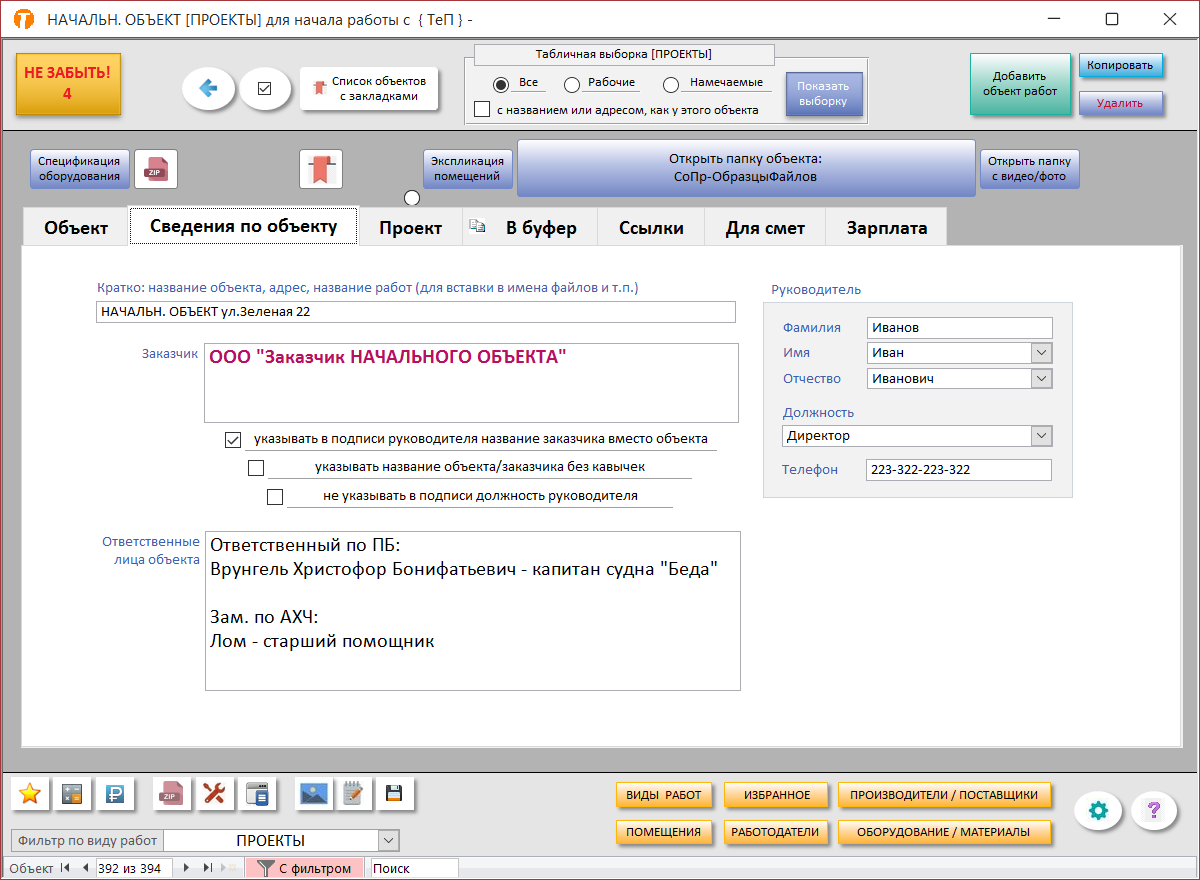Image resolution: width=1200 pixels, height=880 pixels.
Task: Open the image picture icon
Action: point(314,794)
